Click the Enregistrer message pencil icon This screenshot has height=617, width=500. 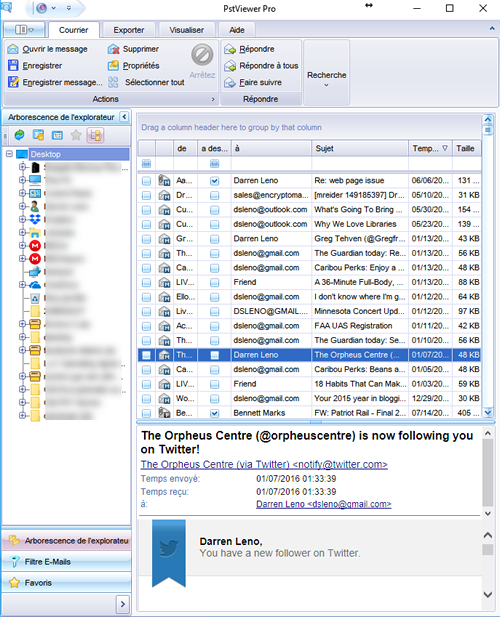tap(13, 82)
